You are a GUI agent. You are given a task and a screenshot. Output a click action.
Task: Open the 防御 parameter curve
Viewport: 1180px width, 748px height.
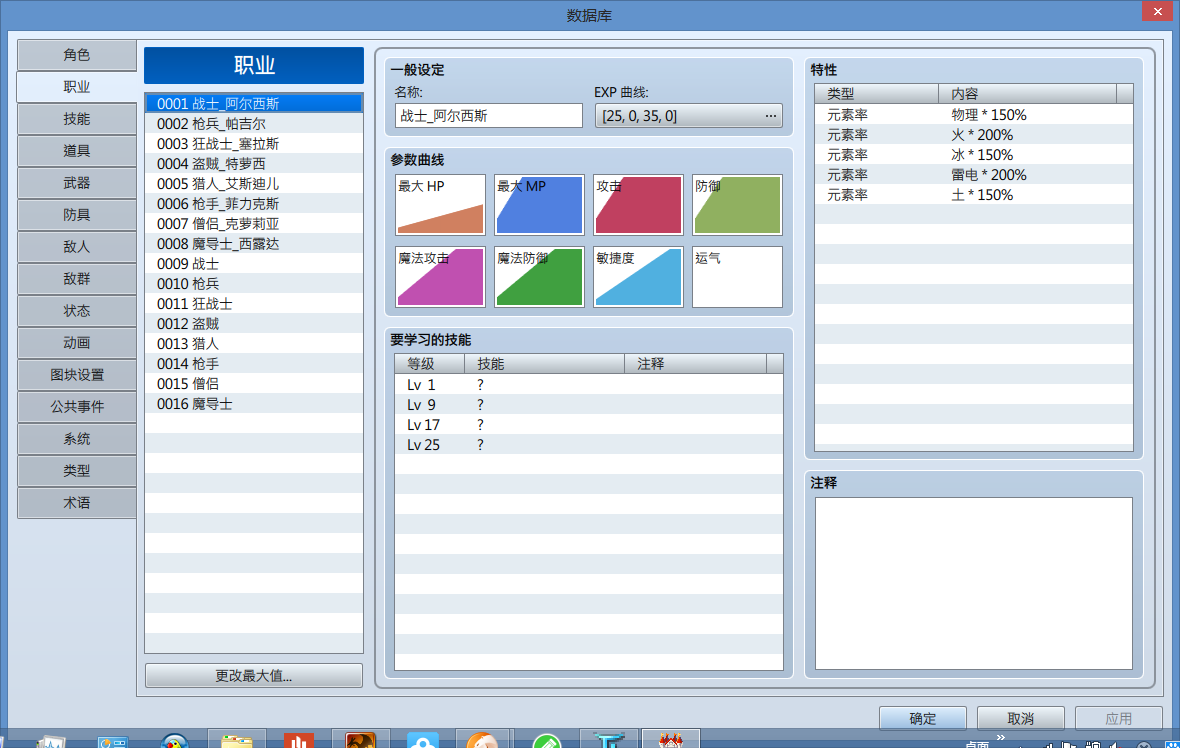point(738,205)
